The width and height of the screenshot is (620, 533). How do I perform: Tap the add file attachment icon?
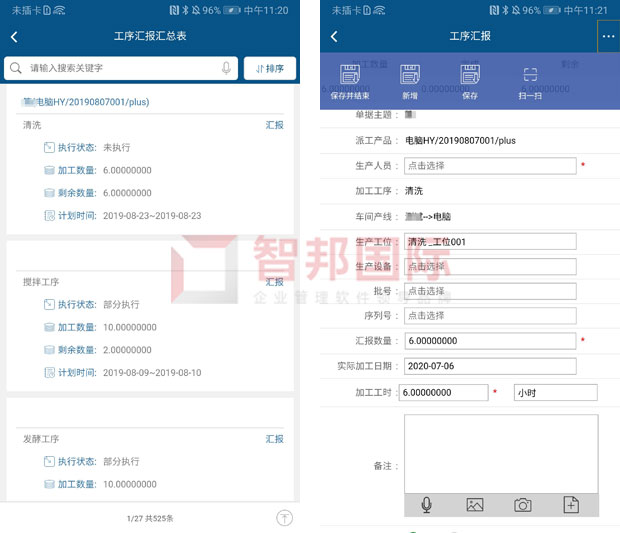571,505
